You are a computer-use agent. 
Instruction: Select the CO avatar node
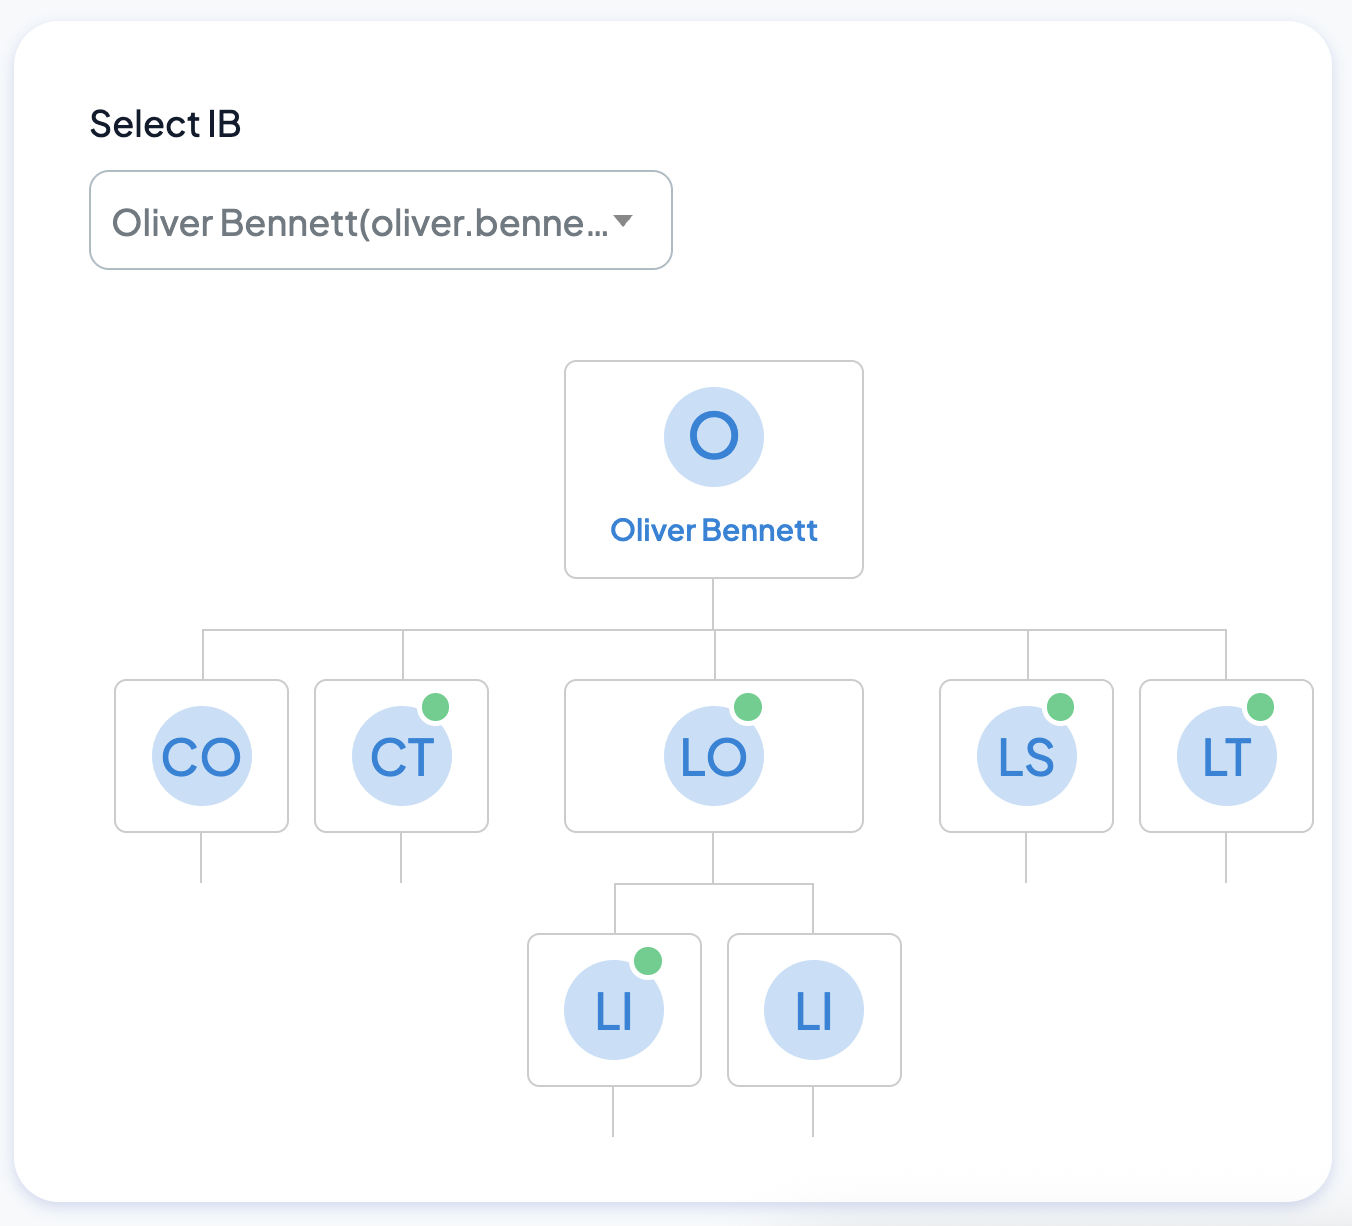(202, 756)
